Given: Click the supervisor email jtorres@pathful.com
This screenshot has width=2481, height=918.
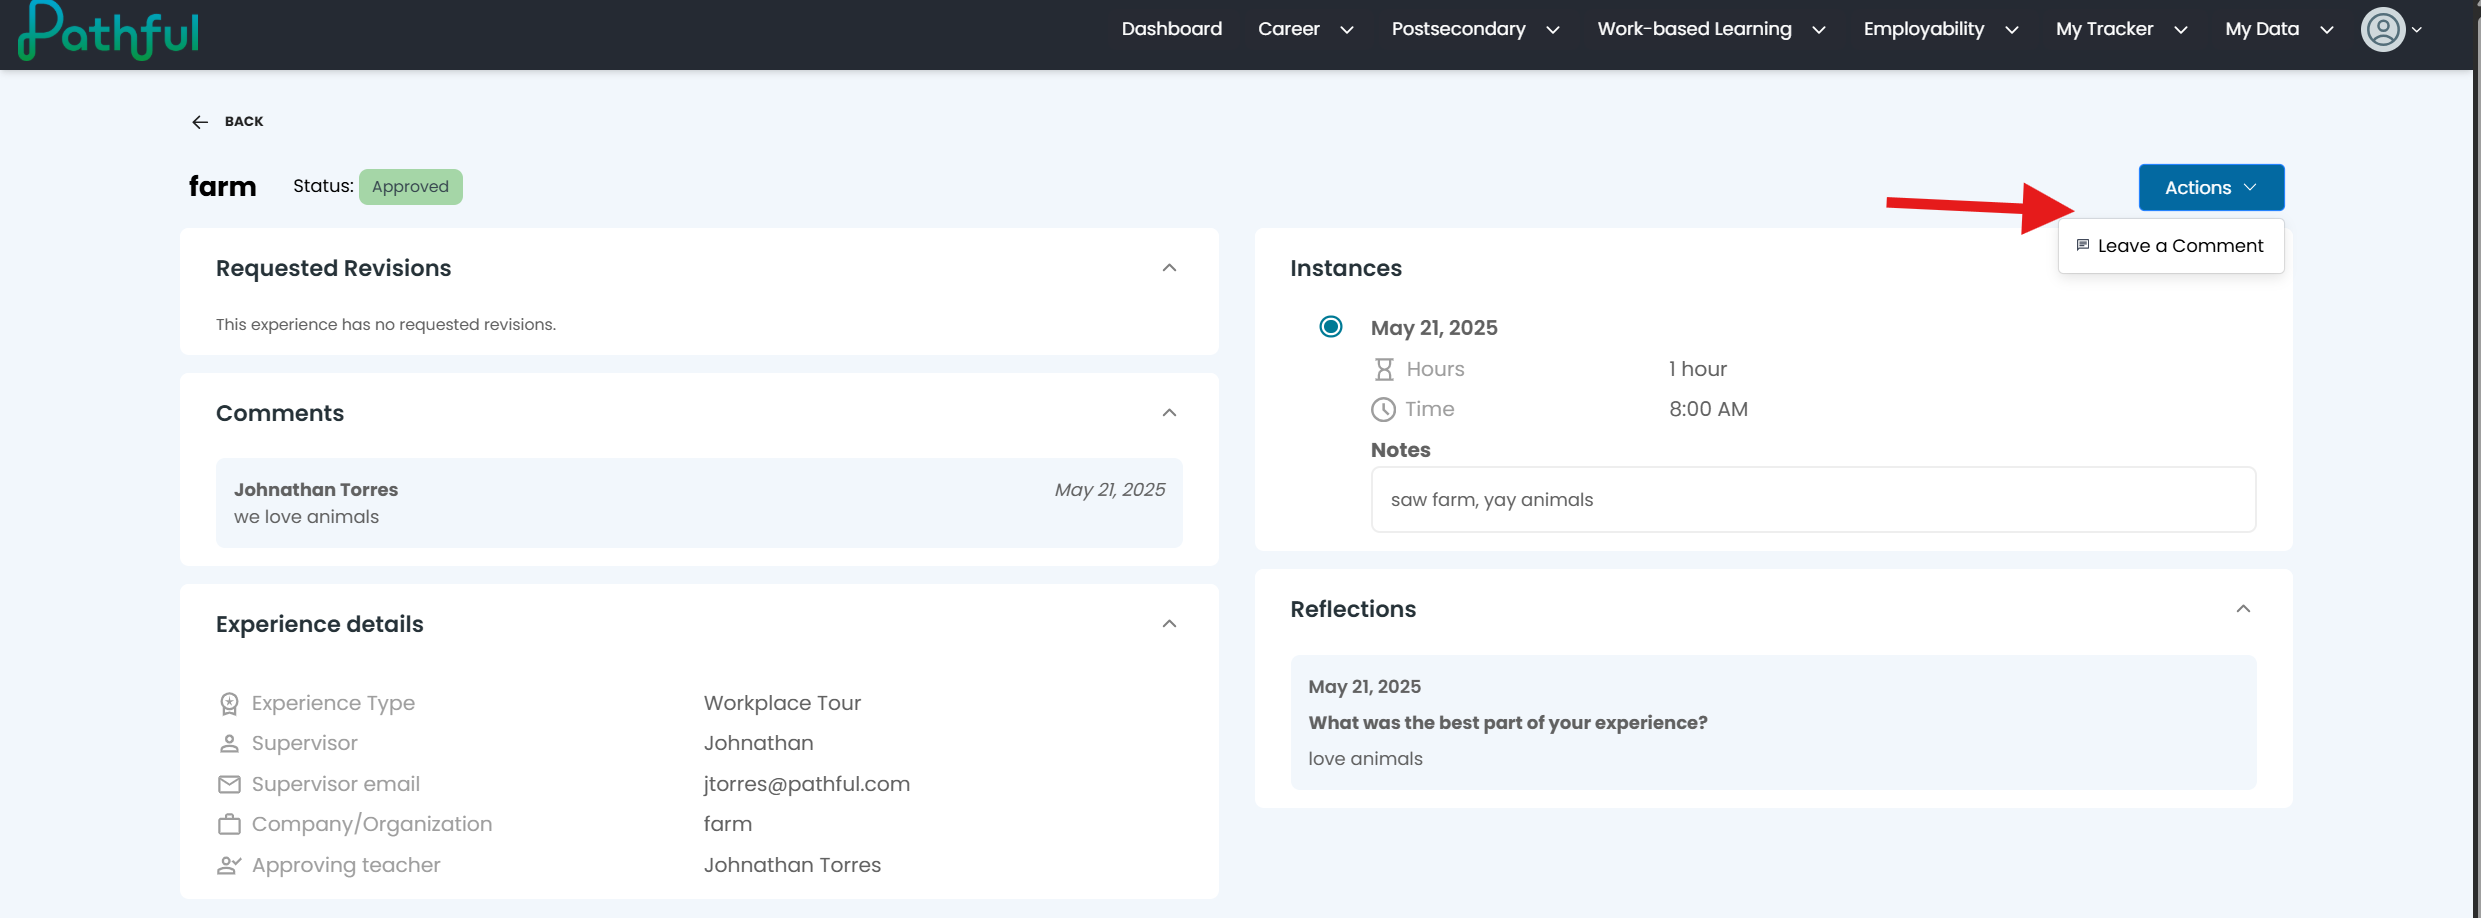Looking at the screenshot, I should 807,784.
